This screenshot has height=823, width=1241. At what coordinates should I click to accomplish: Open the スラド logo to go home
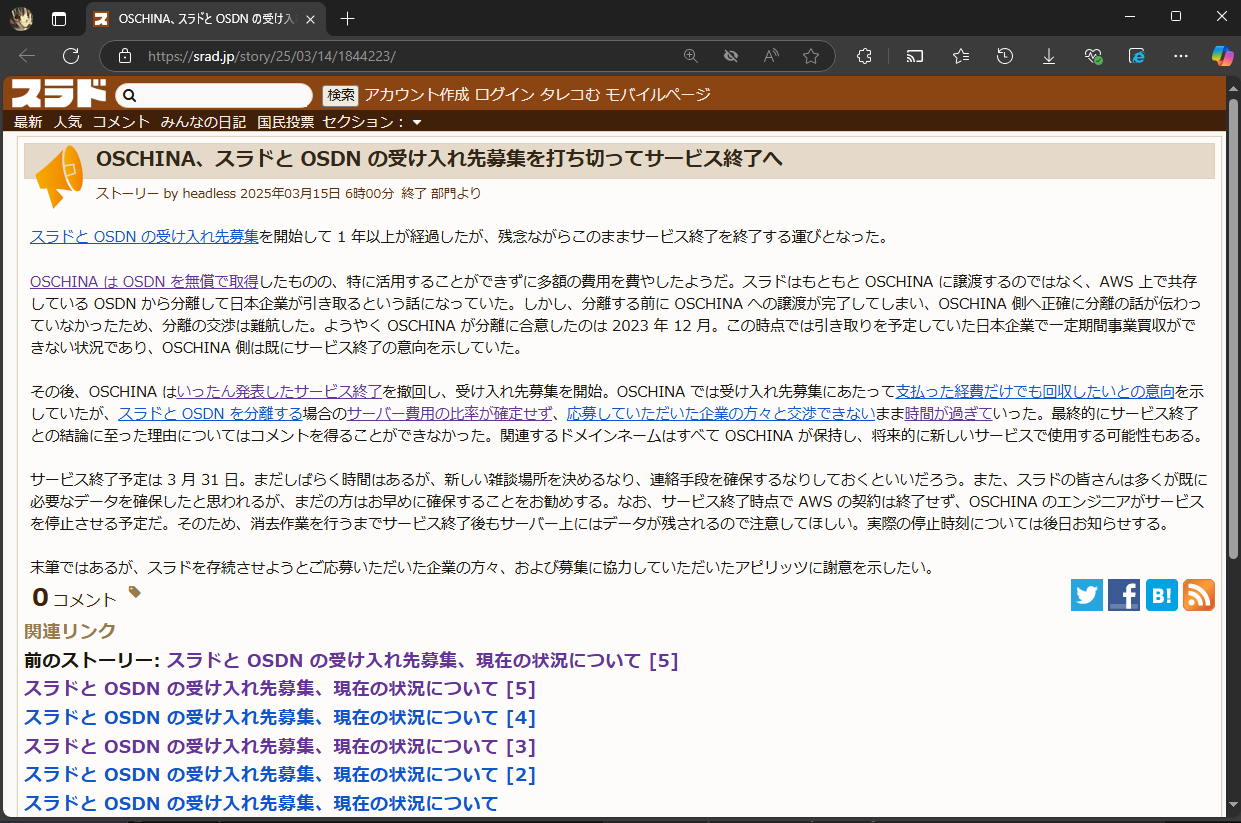tap(58, 94)
